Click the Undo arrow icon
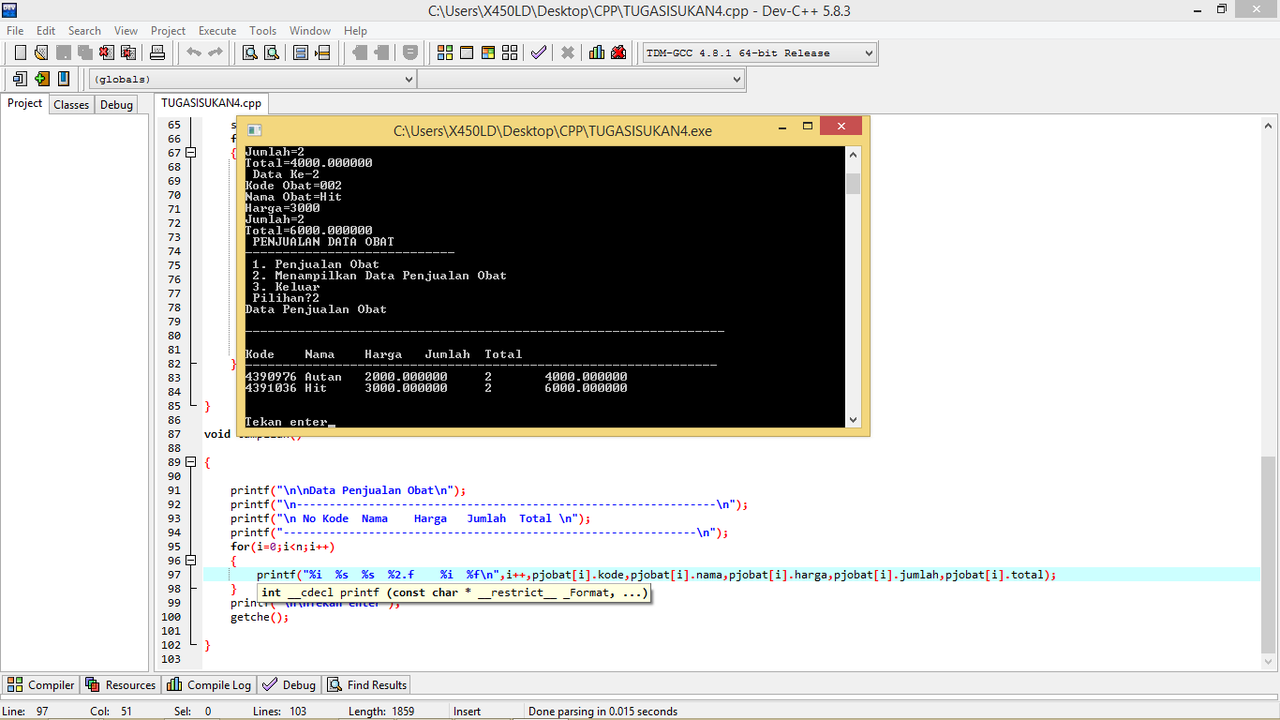 pyautogui.click(x=193, y=53)
